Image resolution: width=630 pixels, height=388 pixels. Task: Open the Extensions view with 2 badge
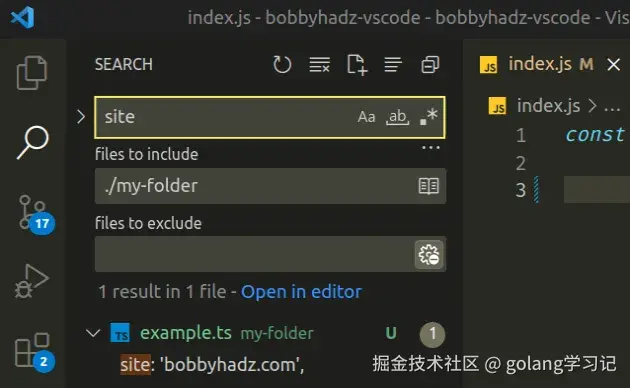pyautogui.click(x=34, y=352)
